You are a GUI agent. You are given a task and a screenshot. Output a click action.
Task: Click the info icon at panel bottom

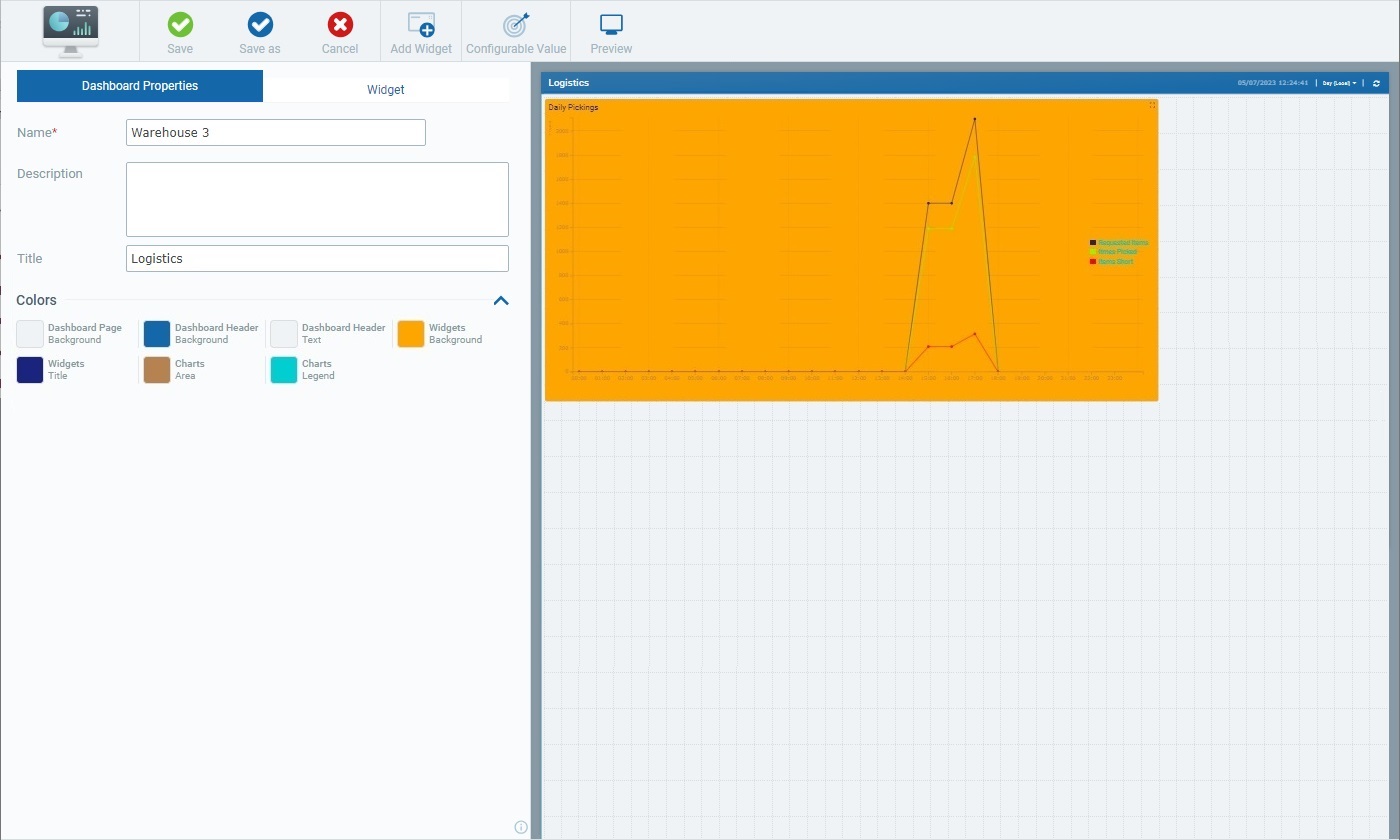(x=521, y=827)
